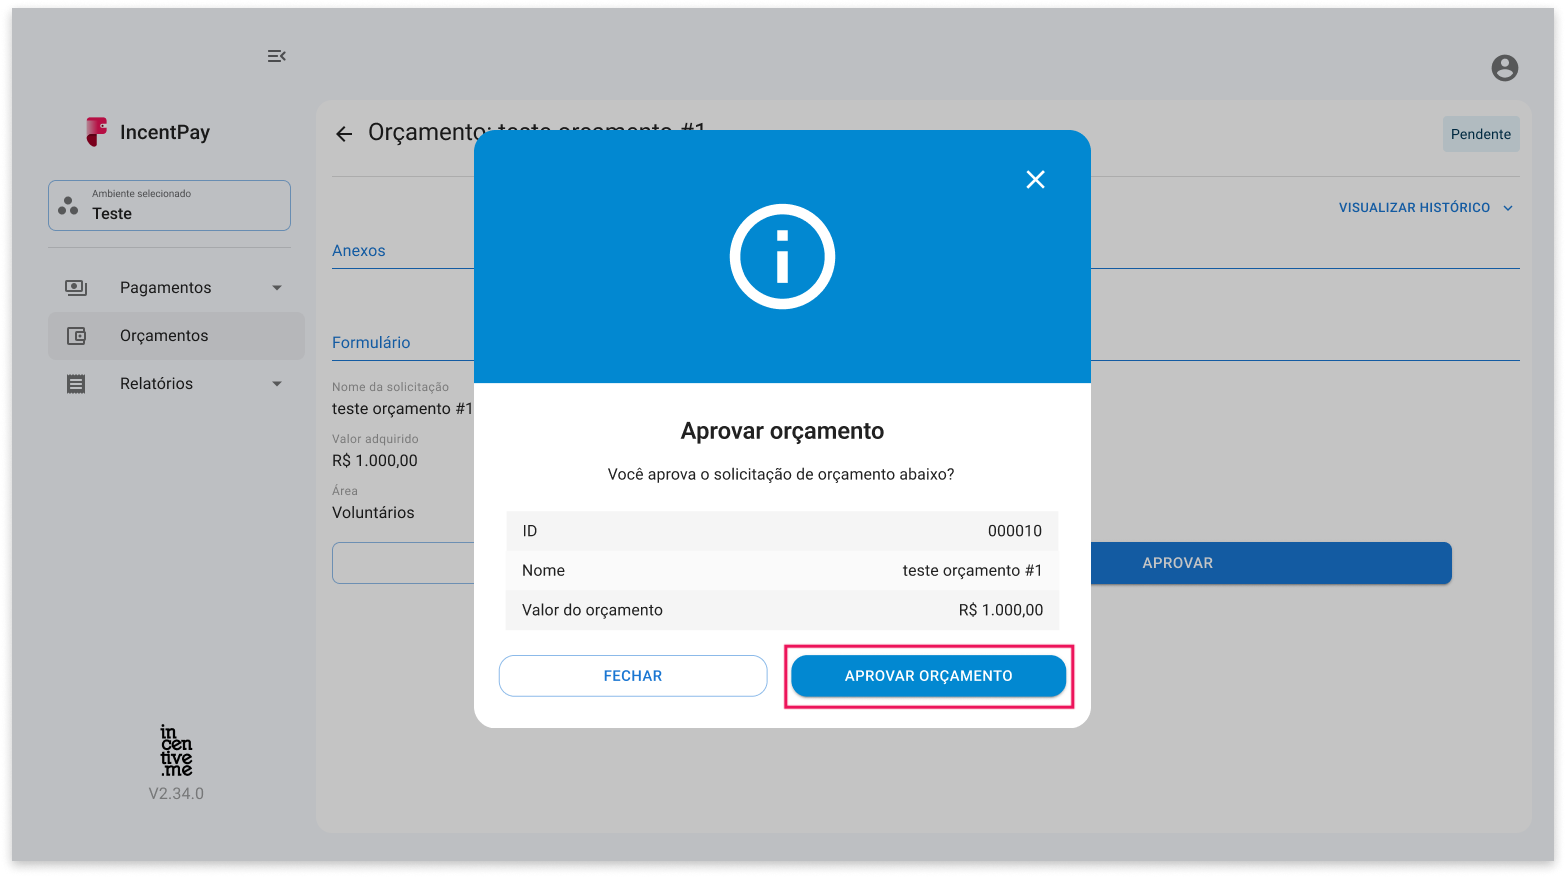Click the Valor adquirido R$ 1.000,00 value

coord(375,461)
